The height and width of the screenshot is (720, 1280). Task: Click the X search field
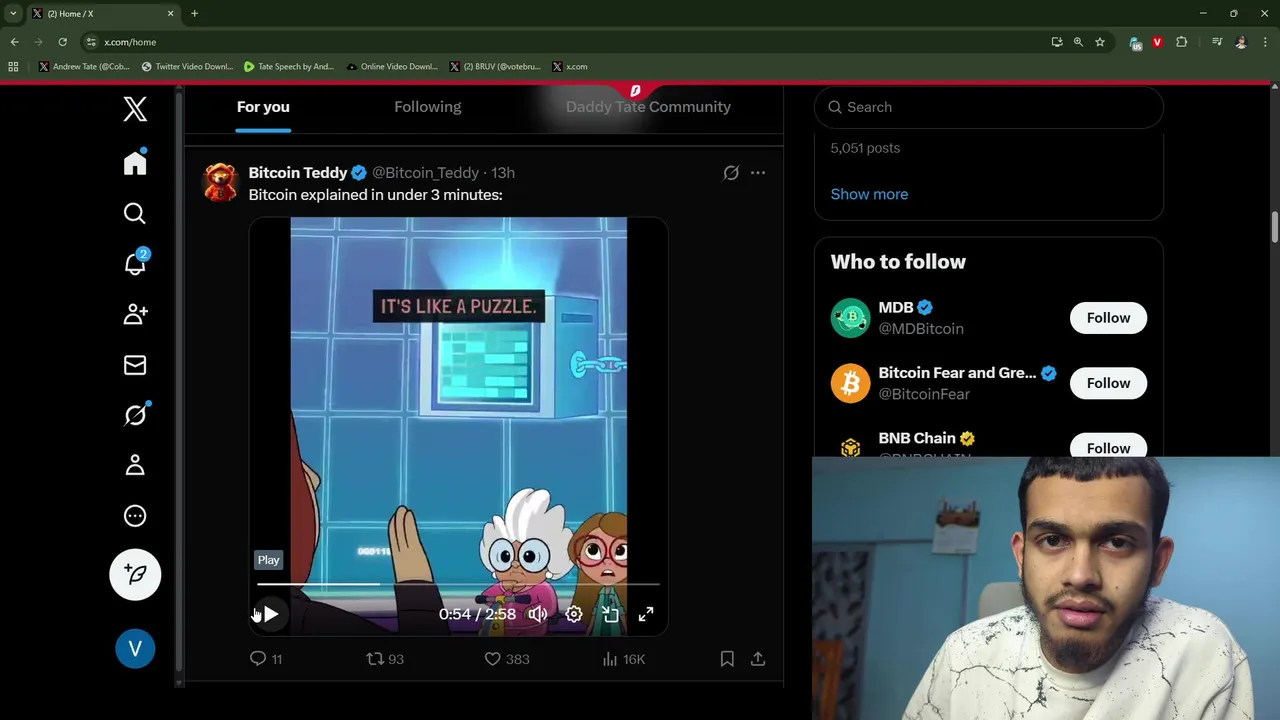click(x=989, y=107)
